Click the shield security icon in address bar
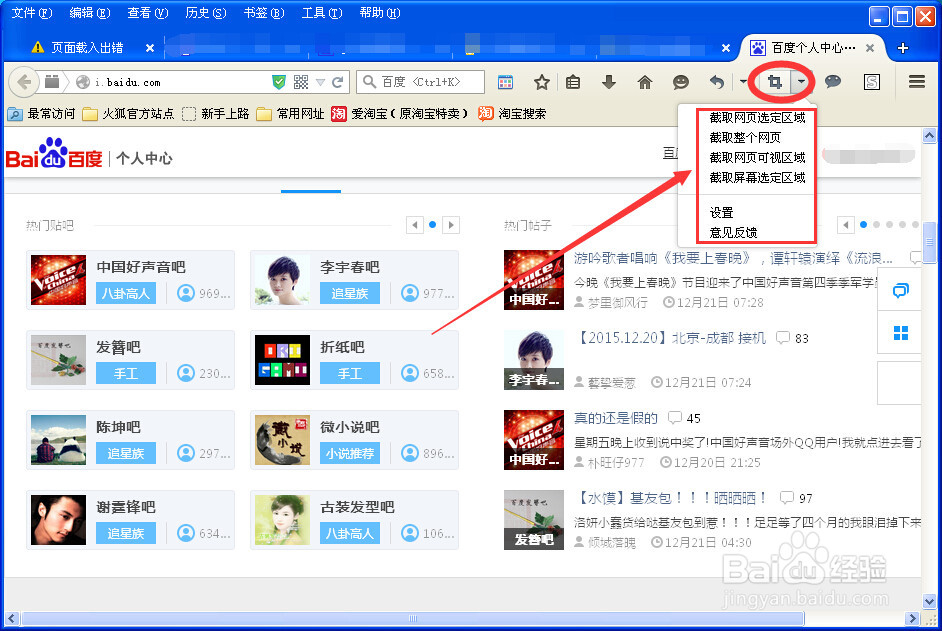Image resolution: width=942 pixels, height=631 pixels. click(279, 82)
